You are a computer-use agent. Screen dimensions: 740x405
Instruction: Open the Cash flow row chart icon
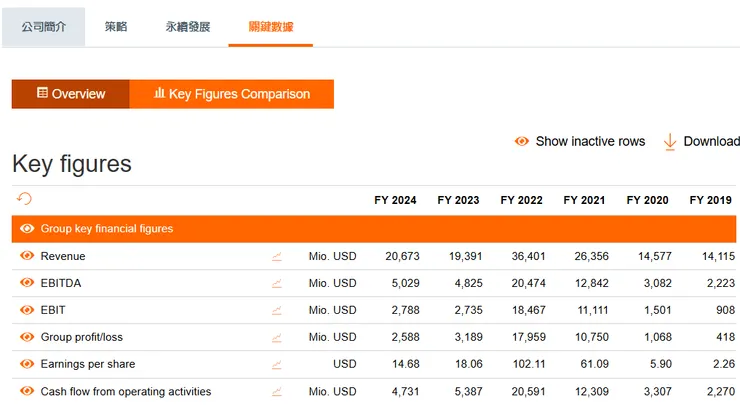277,391
